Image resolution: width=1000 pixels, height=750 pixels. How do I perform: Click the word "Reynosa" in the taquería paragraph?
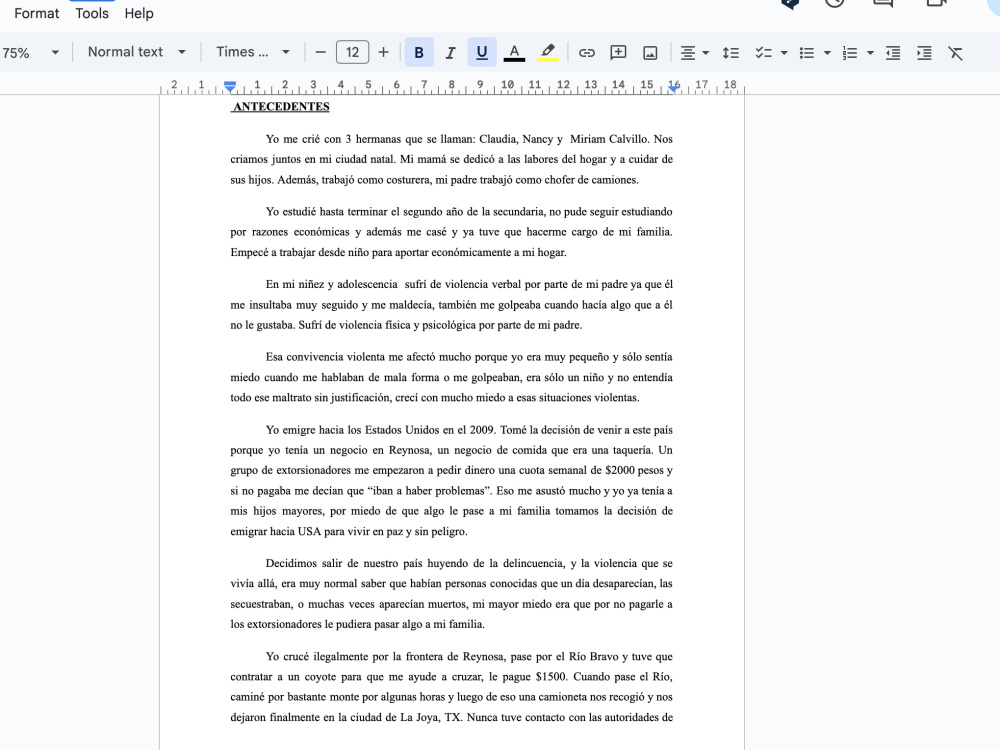tap(409, 450)
